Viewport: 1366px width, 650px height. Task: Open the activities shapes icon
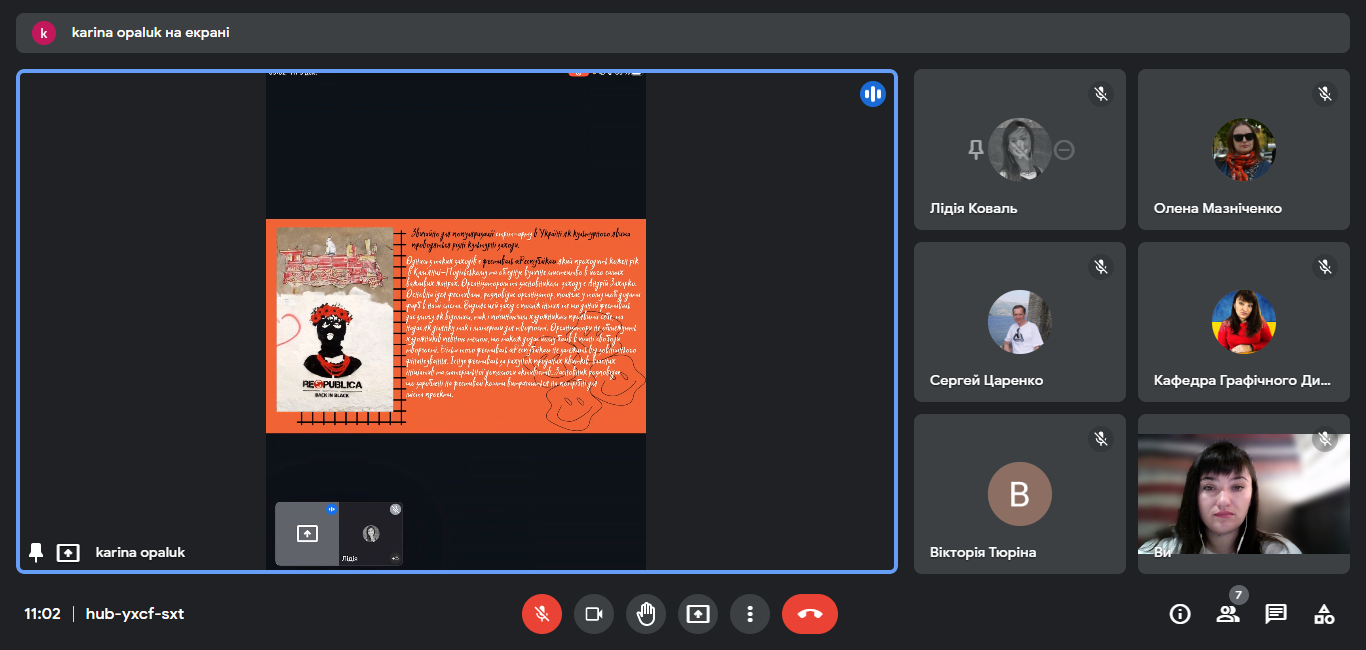[x=1324, y=614]
